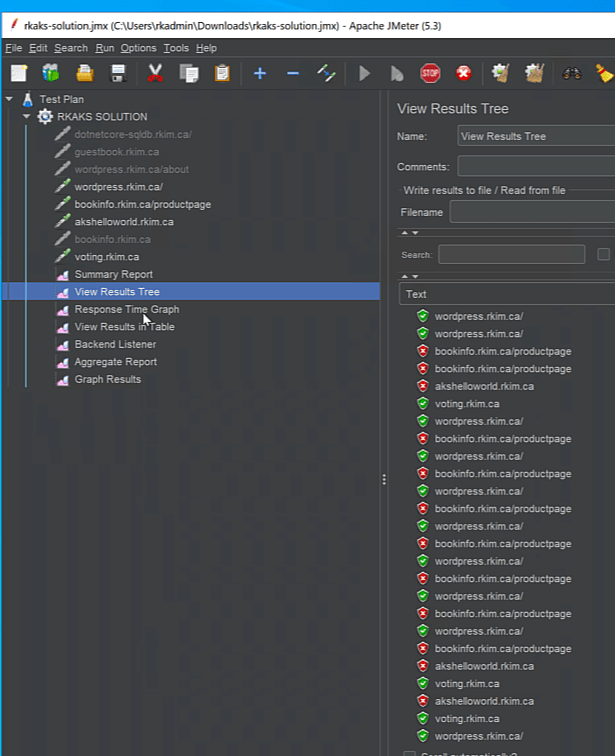Viewport: 615px width, 756px height.
Task: Click the Add plus toolbar icon
Action: [259, 73]
